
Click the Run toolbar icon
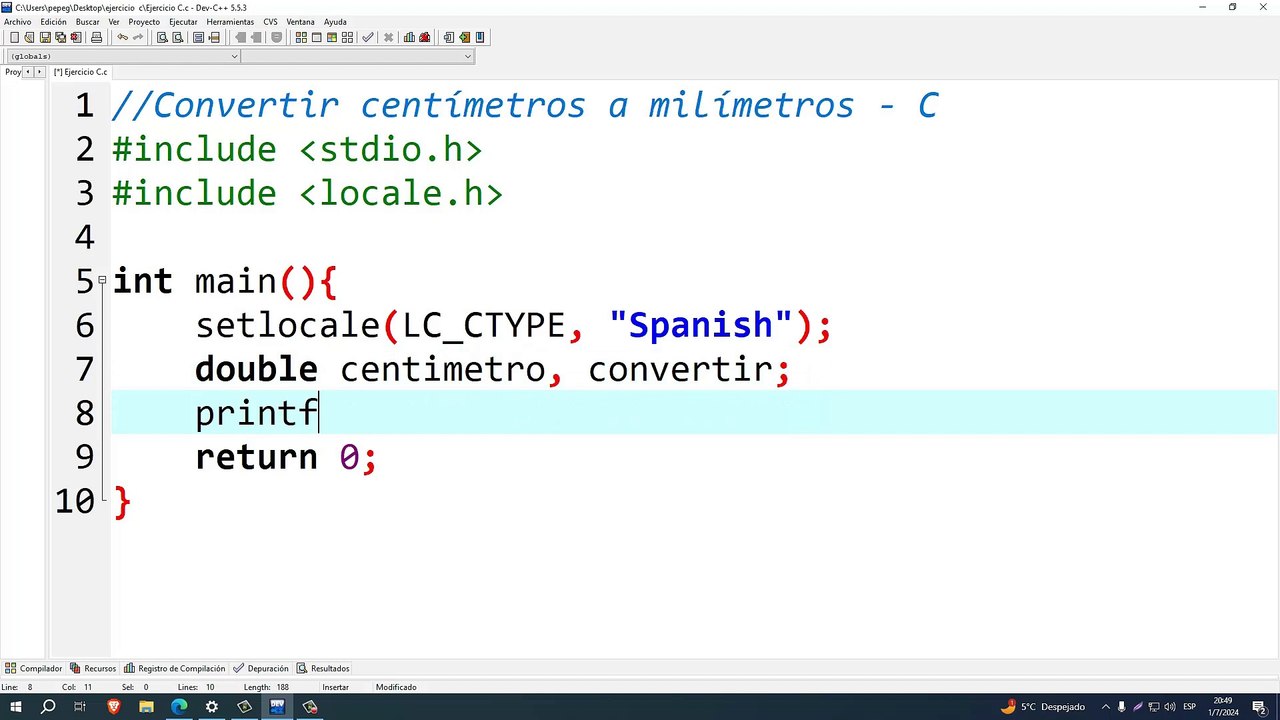(317, 38)
